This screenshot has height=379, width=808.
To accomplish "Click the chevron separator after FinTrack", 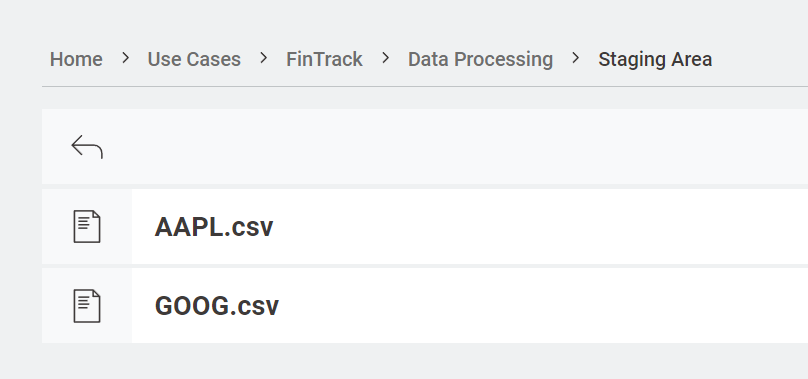I will point(385,58).
